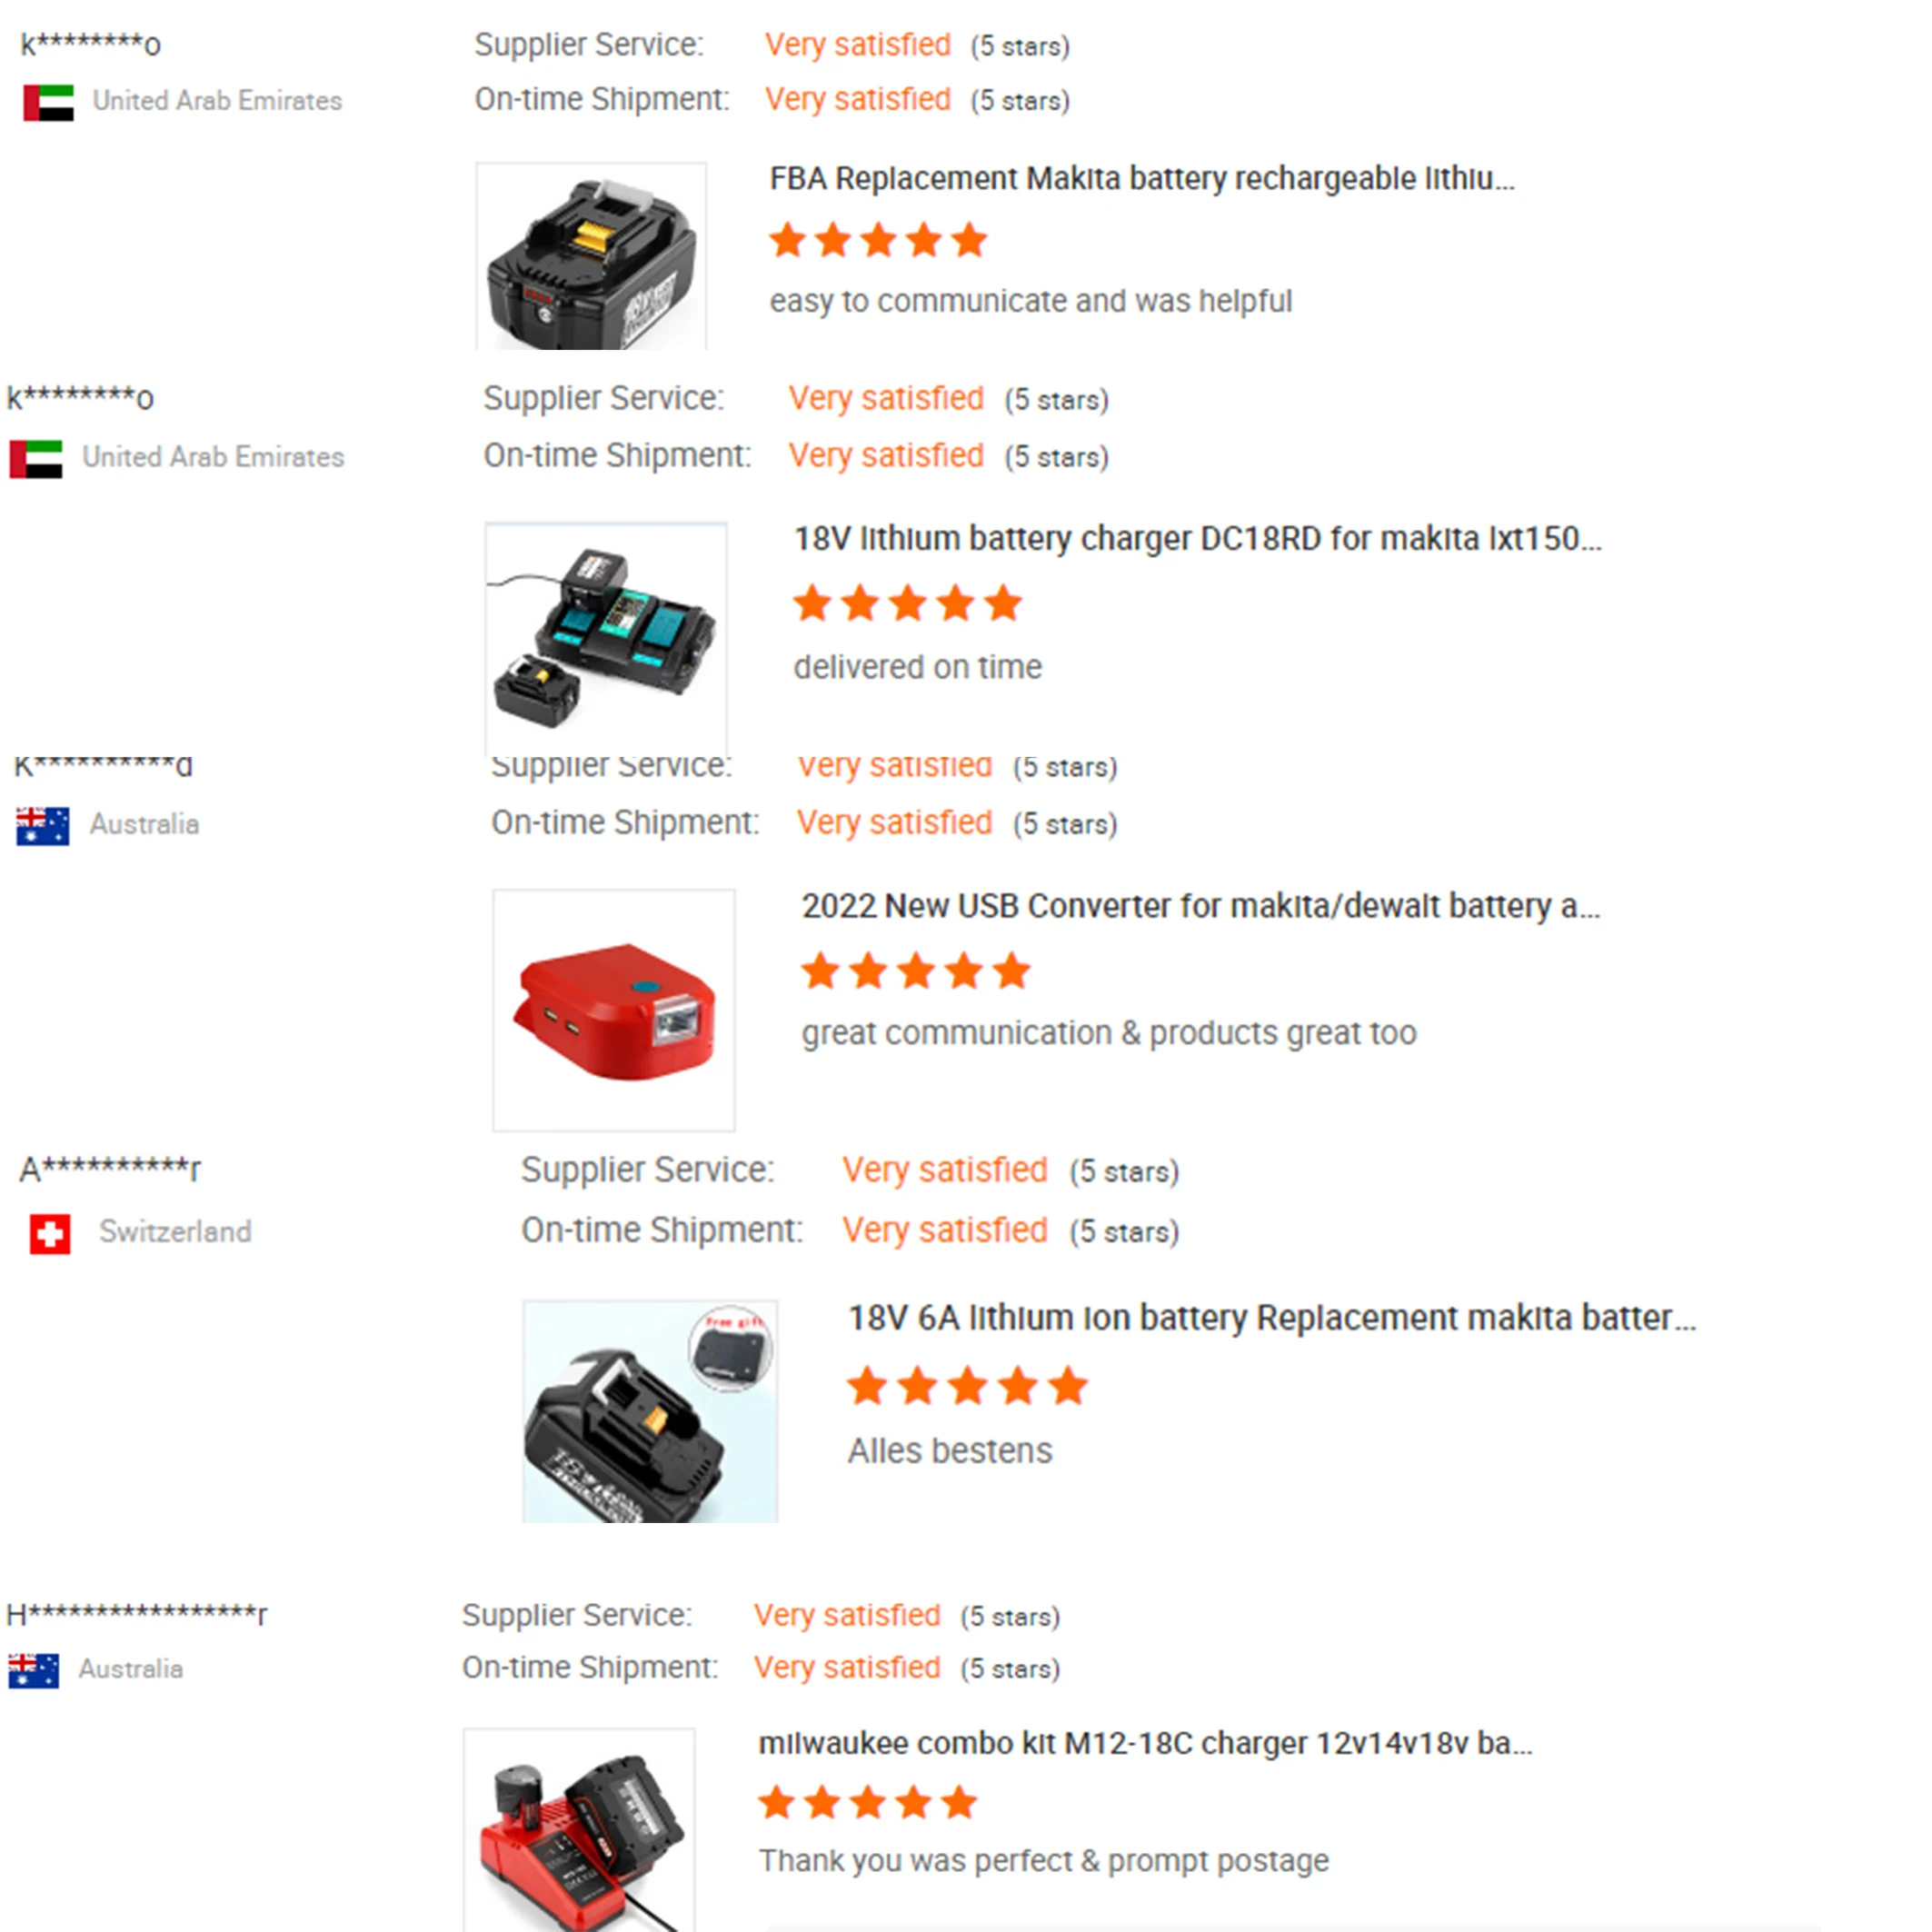View the Milwaukee combo kit charger image

(x=579, y=1829)
